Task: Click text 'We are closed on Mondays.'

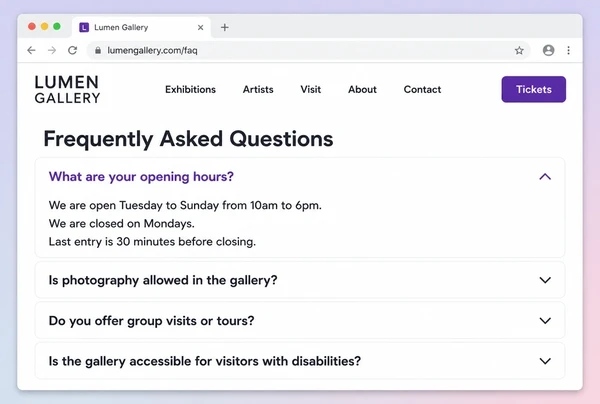Action: (x=122, y=223)
